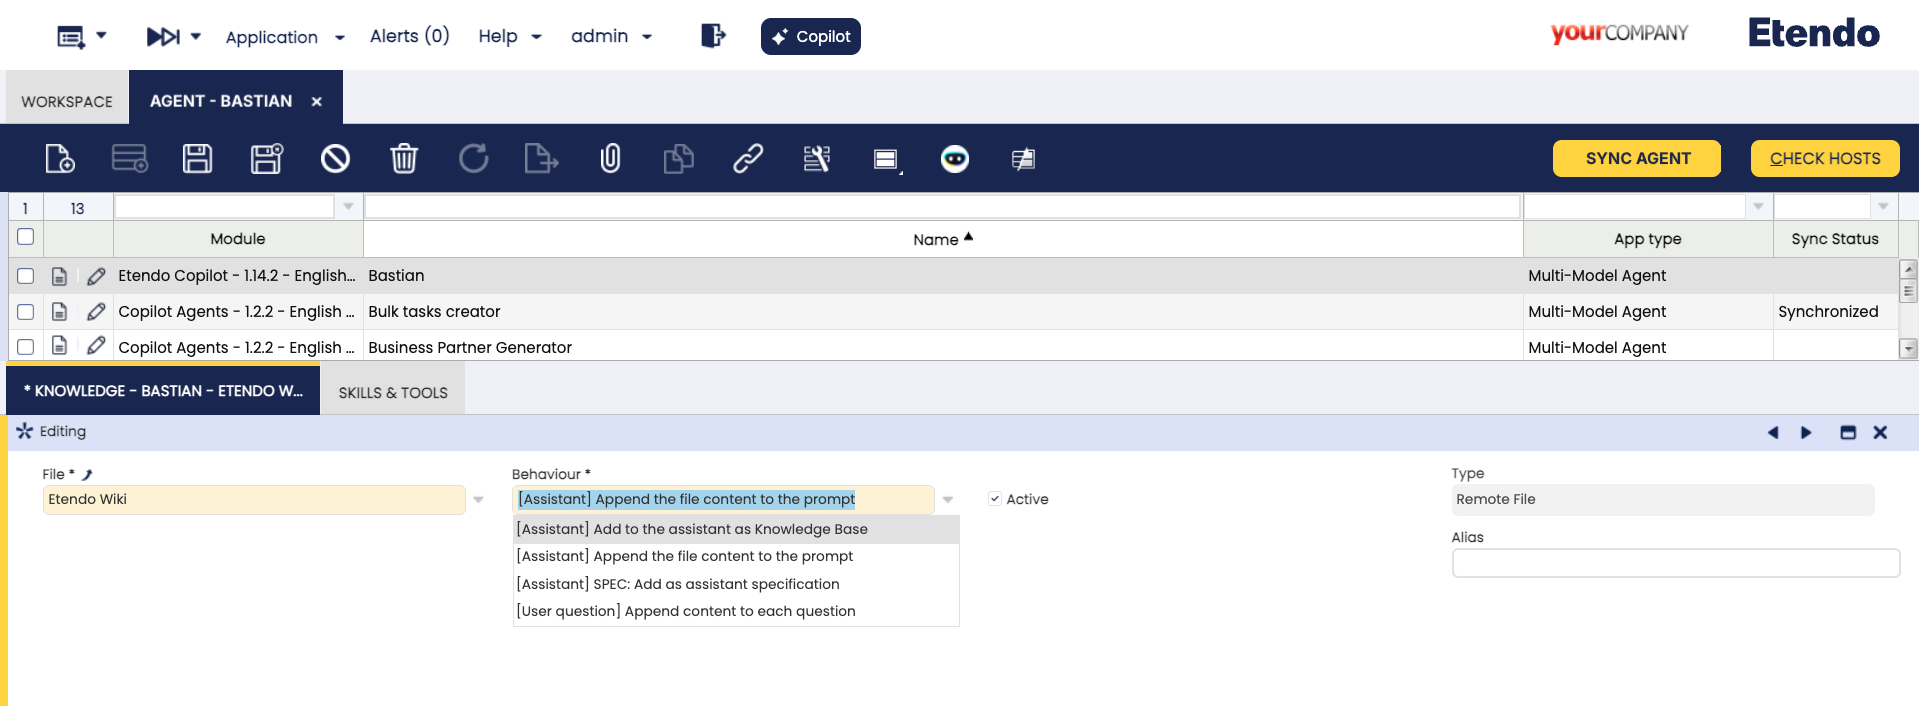Open the Copilot robot toolbar icon
Viewport: 1919px width, 706px height.
(x=955, y=158)
